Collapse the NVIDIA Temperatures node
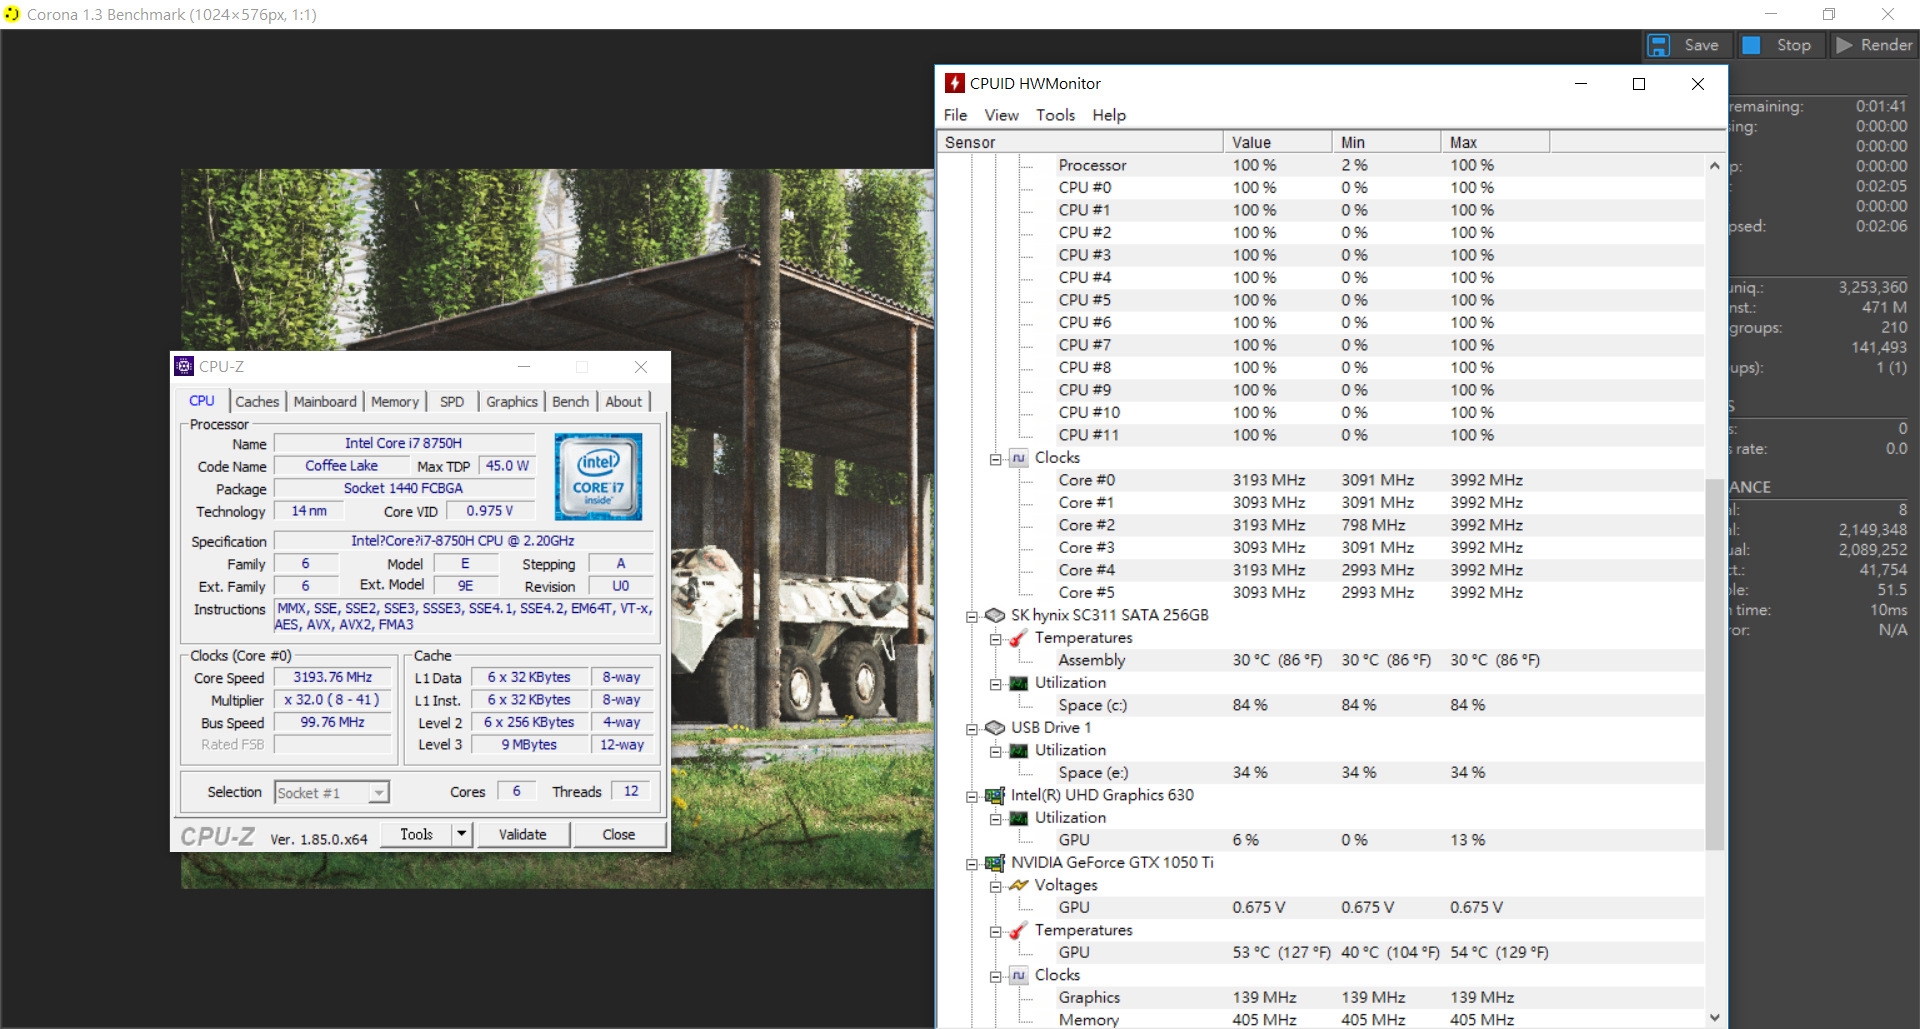 [x=996, y=932]
